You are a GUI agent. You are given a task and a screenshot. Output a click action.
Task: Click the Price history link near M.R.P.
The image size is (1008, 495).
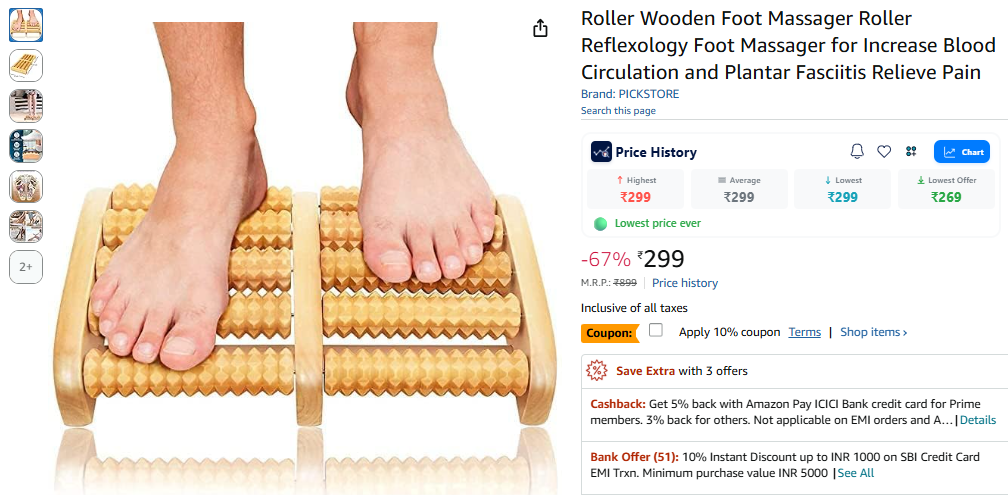coord(685,283)
